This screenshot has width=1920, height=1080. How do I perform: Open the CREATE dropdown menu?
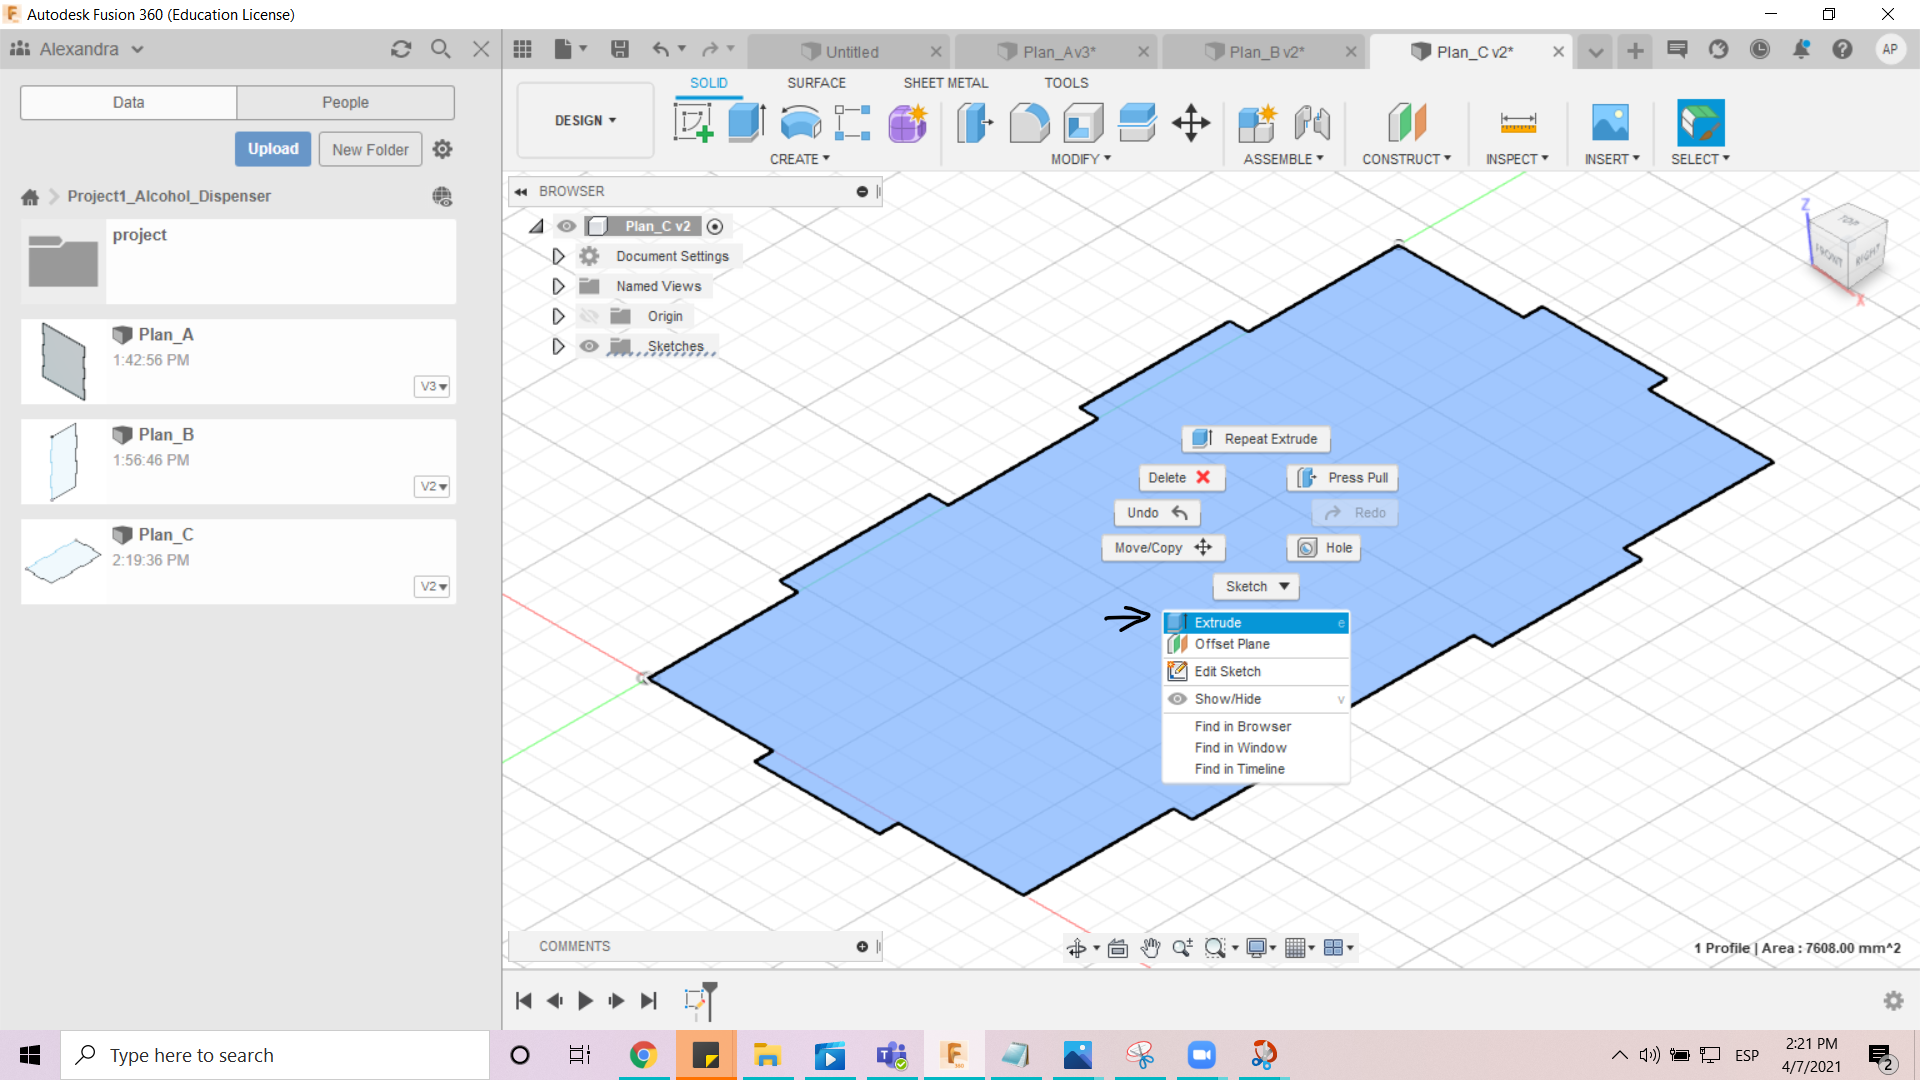coord(799,159)
